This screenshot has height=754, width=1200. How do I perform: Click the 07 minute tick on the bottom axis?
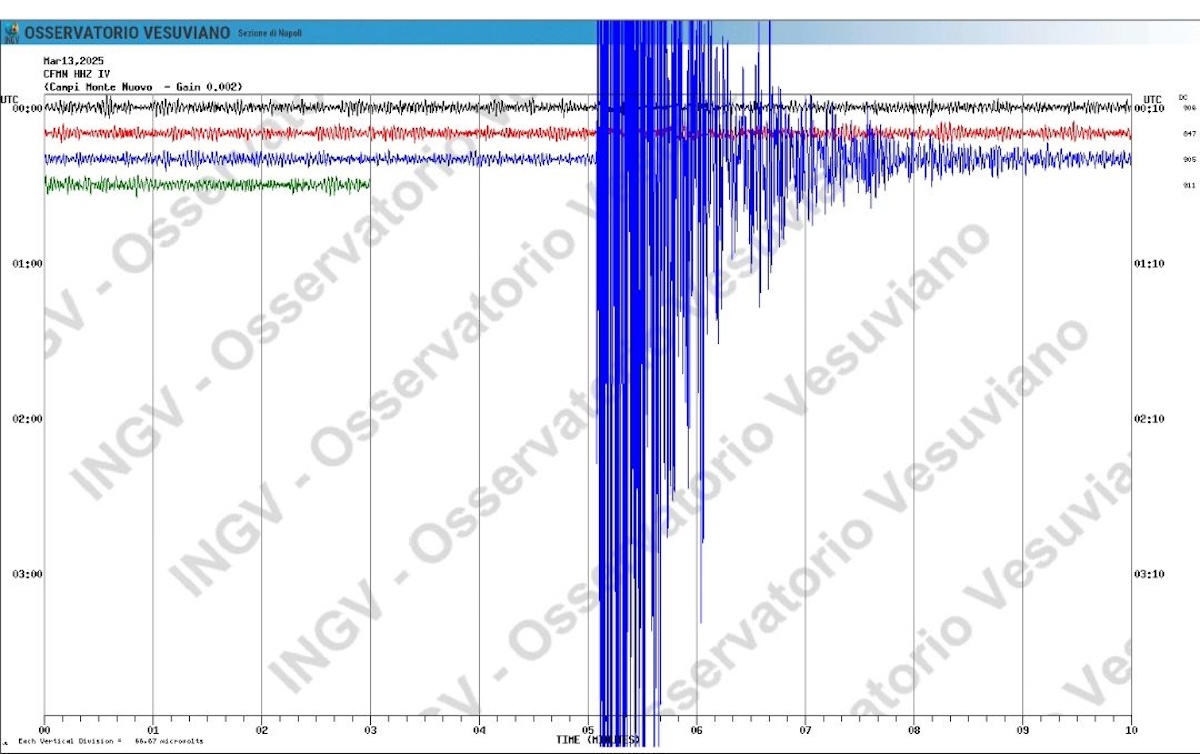[x=805, y=730]
